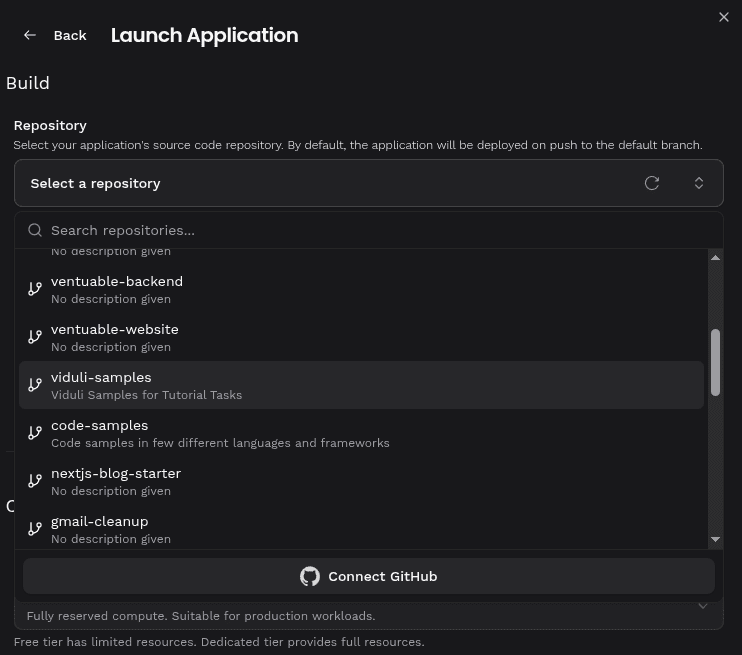
Task: Click the search magnifier icon
Action: (x=35, y=230)
